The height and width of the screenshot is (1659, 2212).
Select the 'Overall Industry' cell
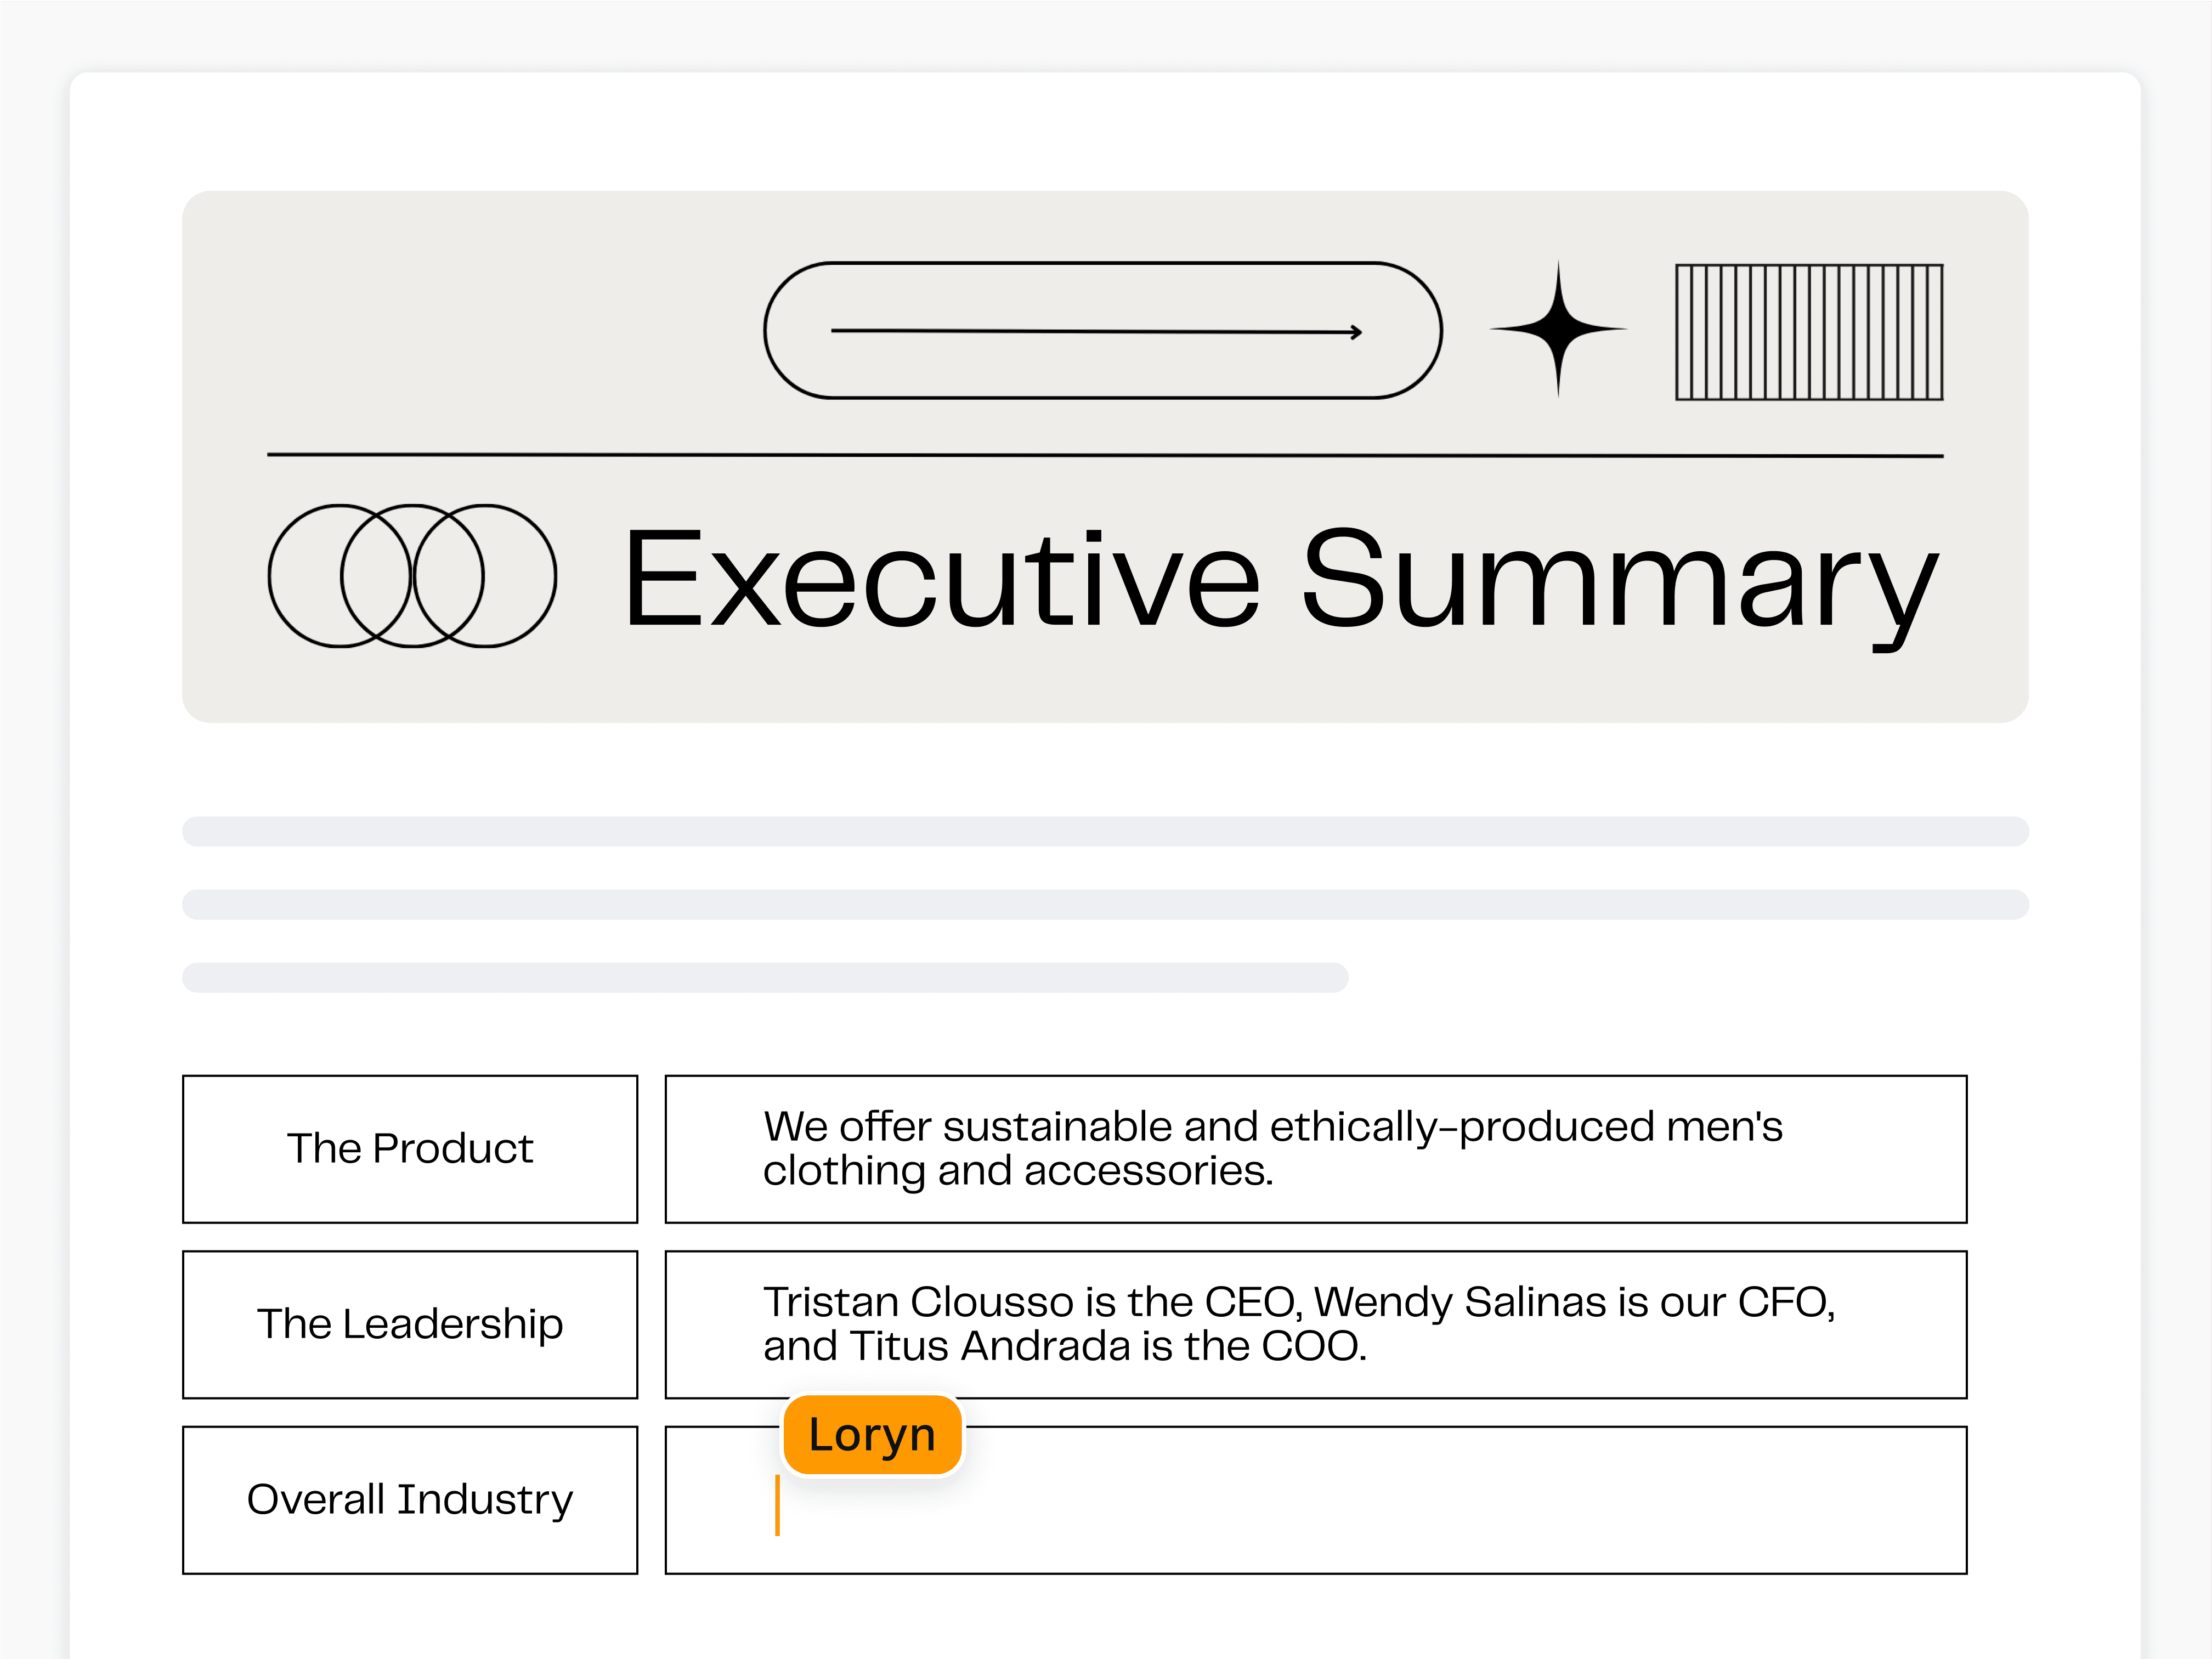tap(410, 1499)
